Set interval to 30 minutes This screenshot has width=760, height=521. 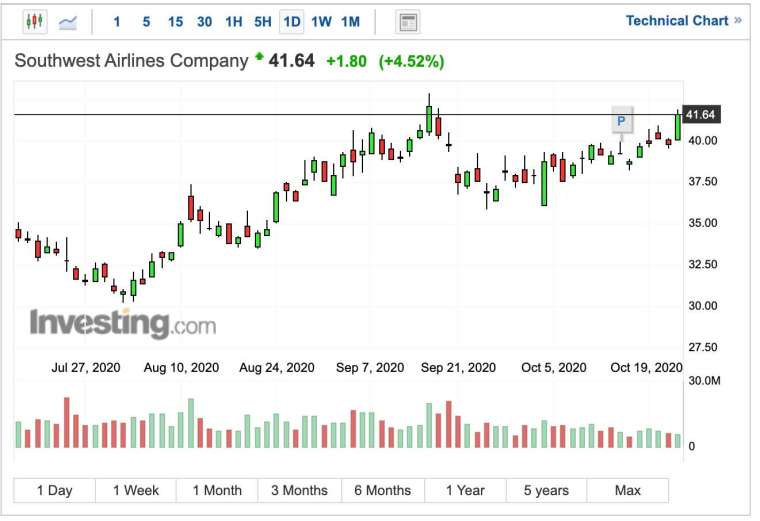(205, 22)
